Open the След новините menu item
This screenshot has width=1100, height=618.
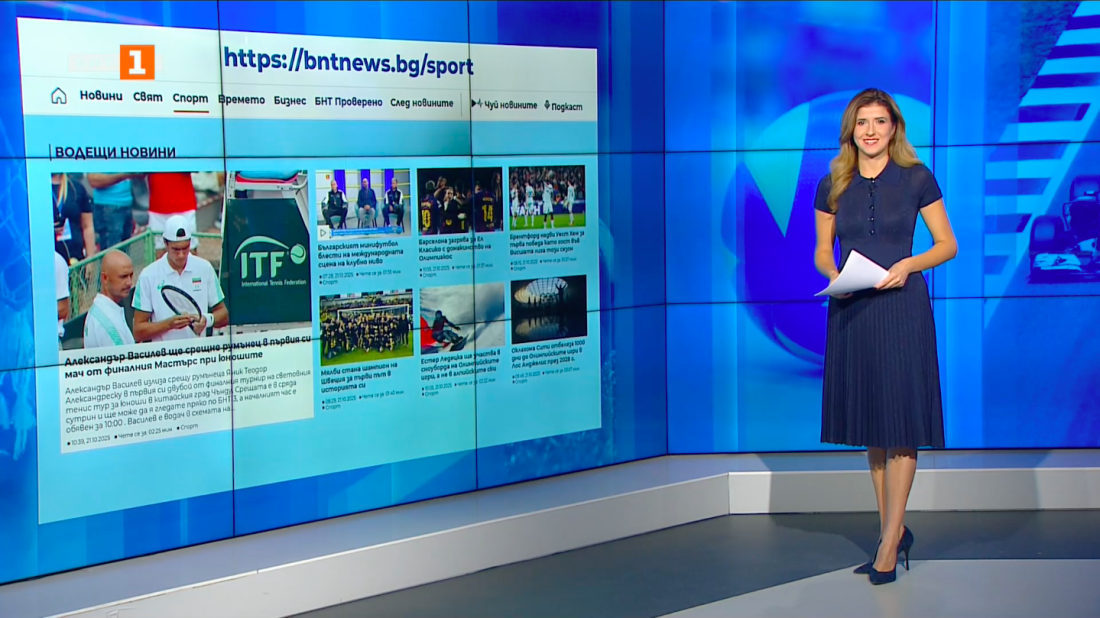[421, 103]
